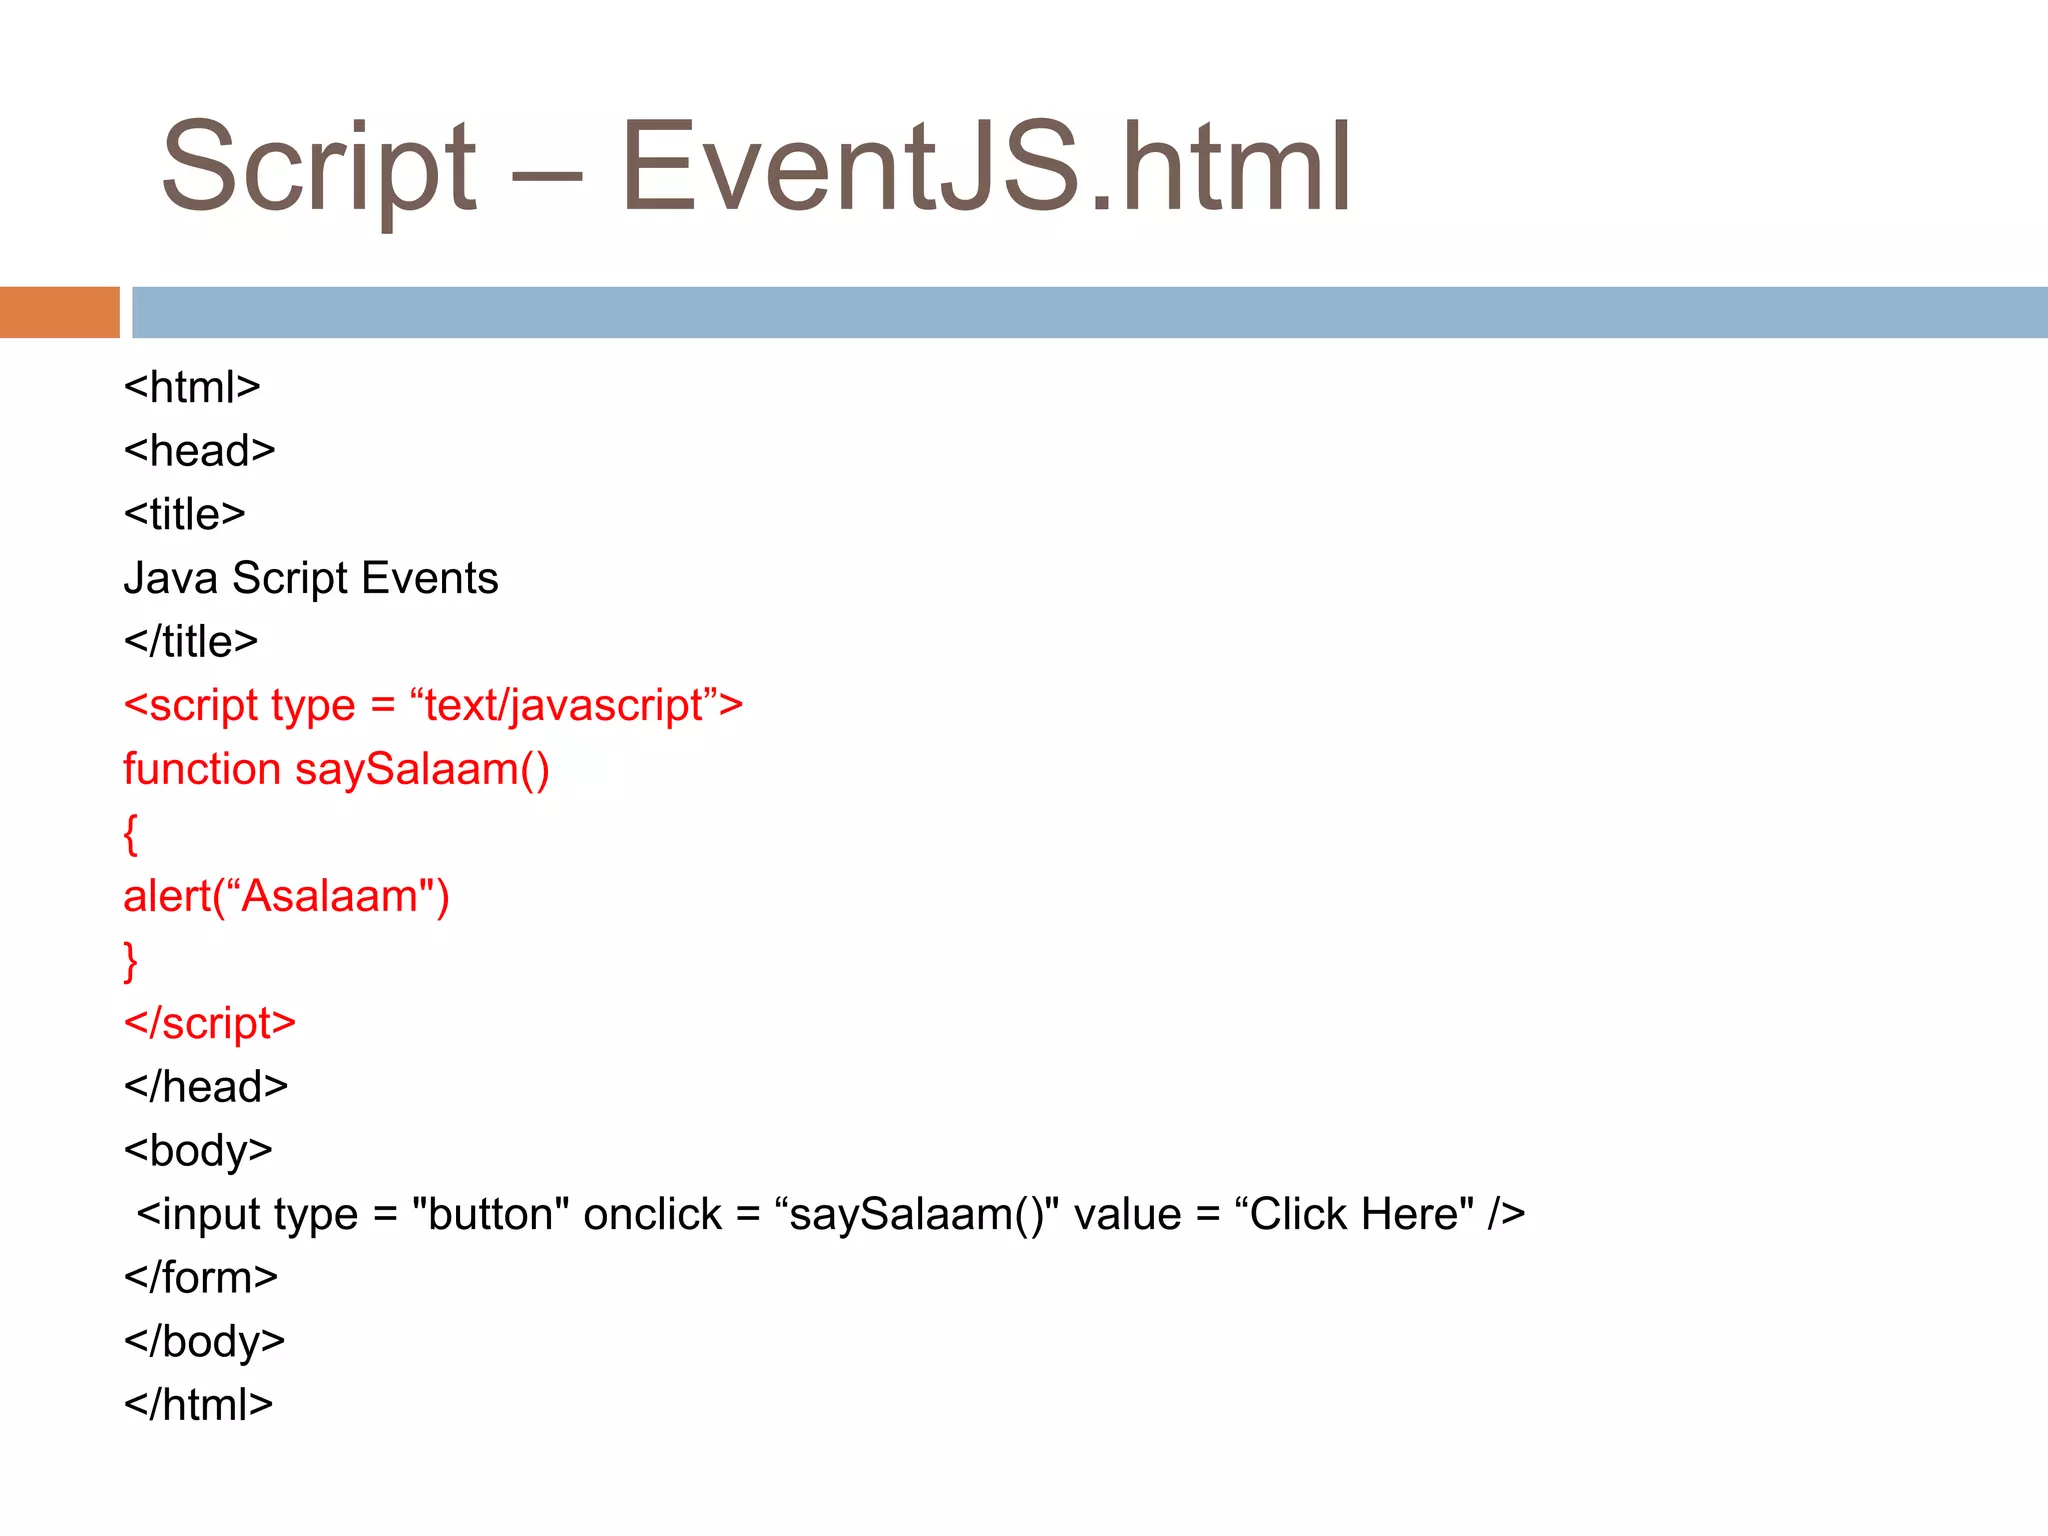Click the red closing </script> tag

point(209,1023)
